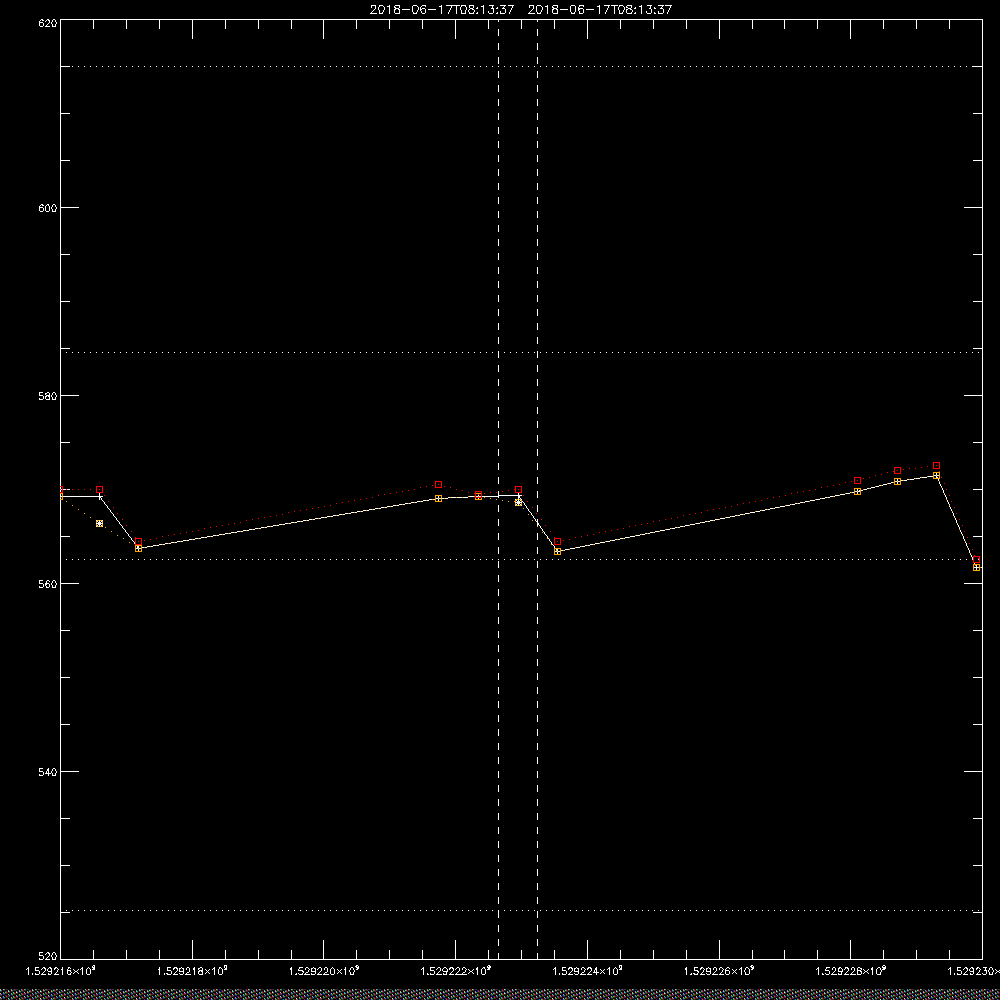Click the left vertical dashed time marker
The width and height of the screenshot is (1000, 1000).
pyautogui.click(x=498, y=489)
